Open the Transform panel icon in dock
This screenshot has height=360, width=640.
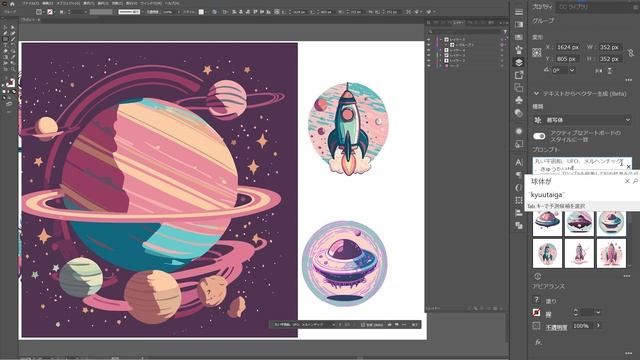[x=519, y=200]
